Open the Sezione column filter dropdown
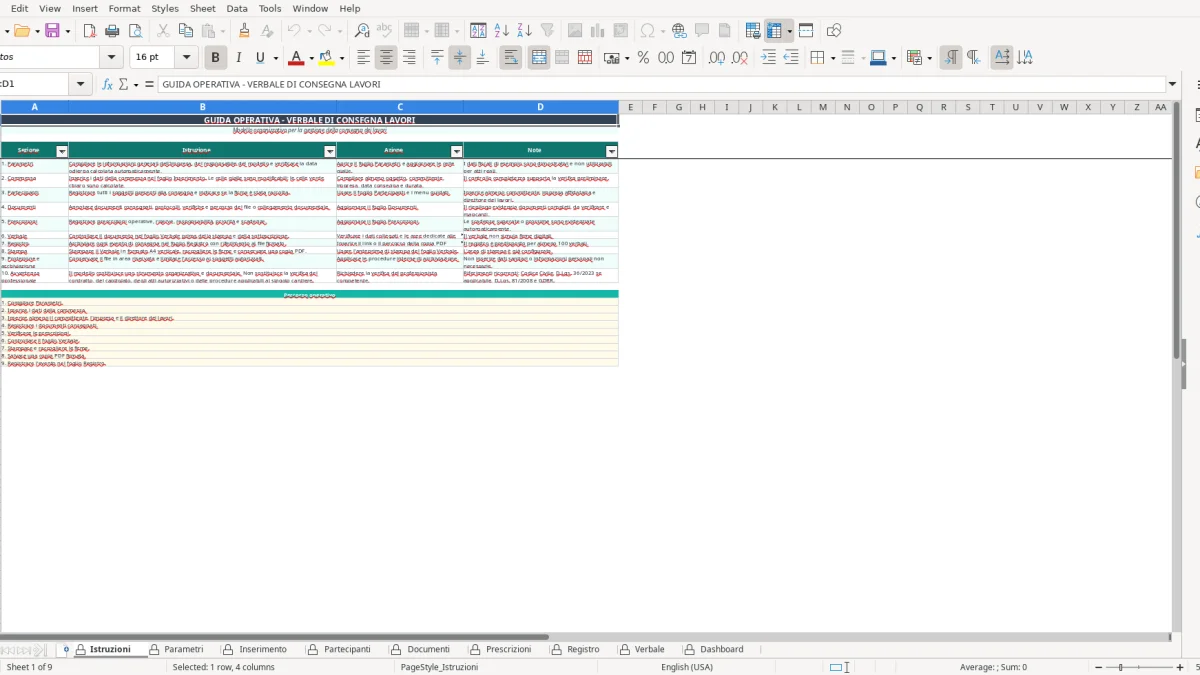The height and width of the screenshot is (675, 1200). pos(62,151)
